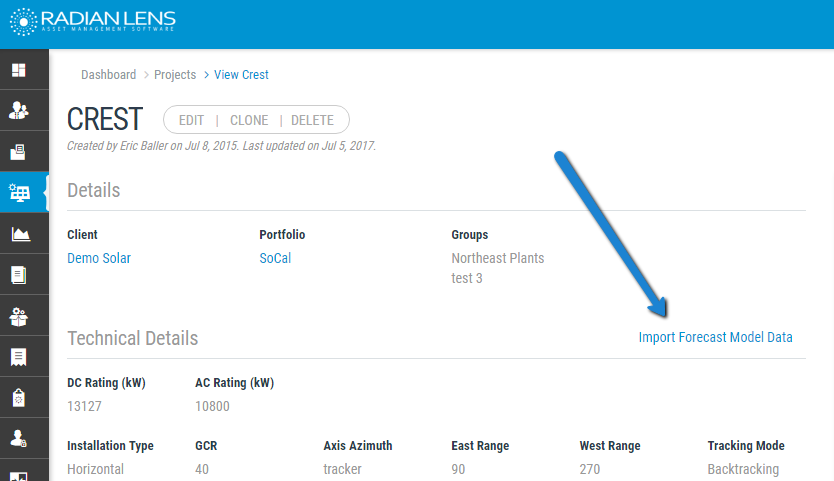
Task: Click the documents pages sidebar icon
Action: tap(19, 275)
